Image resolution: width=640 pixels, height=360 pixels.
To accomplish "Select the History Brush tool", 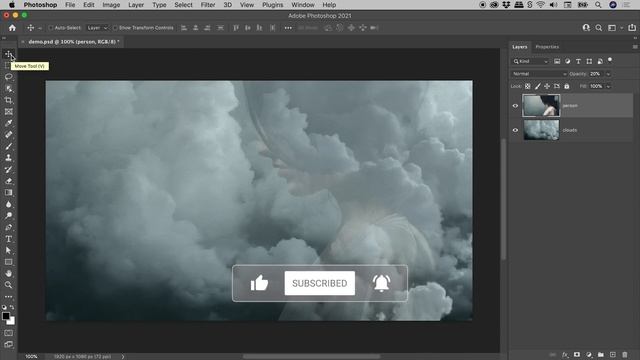I will click(8, 169).
